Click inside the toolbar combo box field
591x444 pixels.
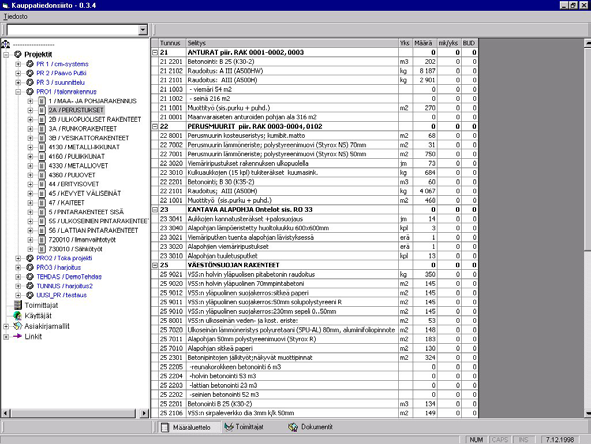pos(72,30)
